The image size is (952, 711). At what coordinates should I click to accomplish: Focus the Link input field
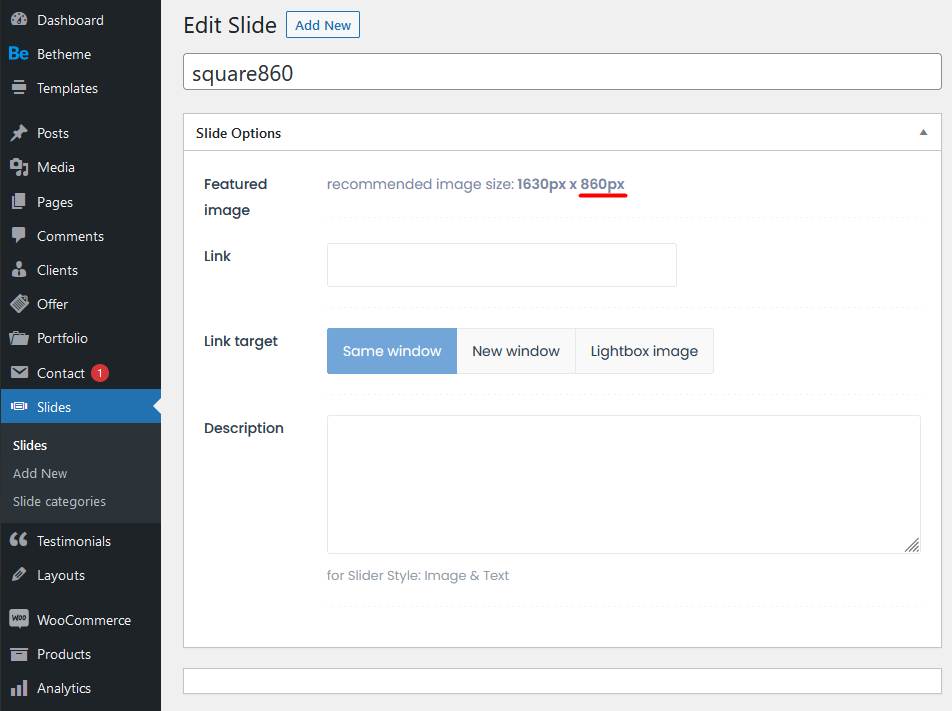(x=501, y=265)
